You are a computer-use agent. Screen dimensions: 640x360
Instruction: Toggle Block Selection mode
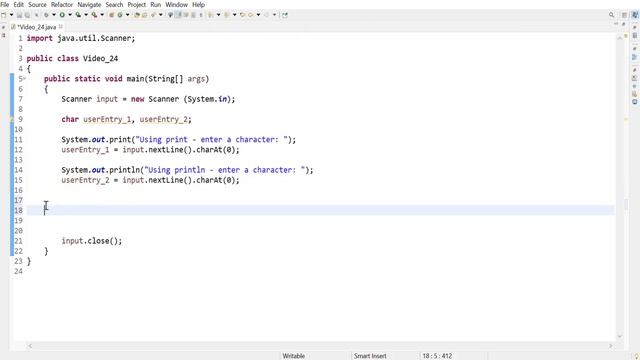tap(193, 15)
